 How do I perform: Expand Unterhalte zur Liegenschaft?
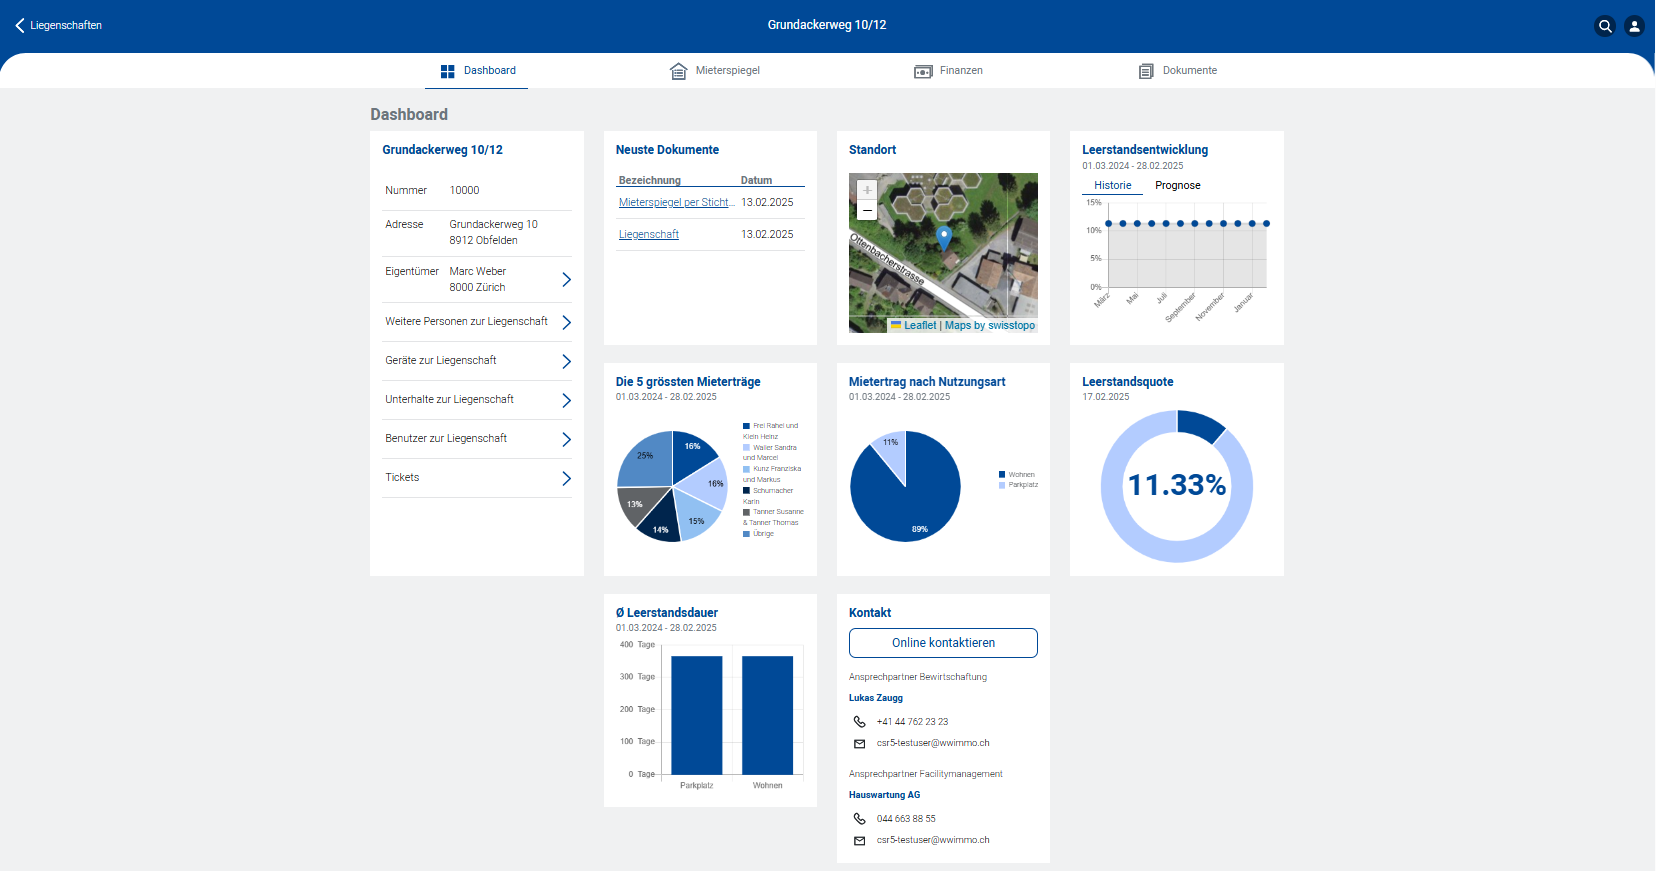click(x=477, y=400)
